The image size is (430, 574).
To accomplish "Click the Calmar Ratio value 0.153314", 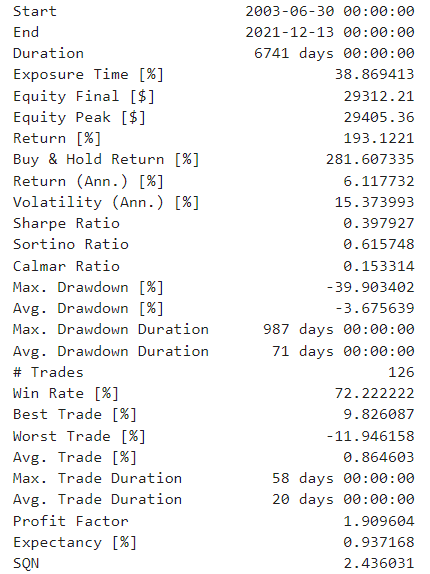I will (x=379, y=266).
